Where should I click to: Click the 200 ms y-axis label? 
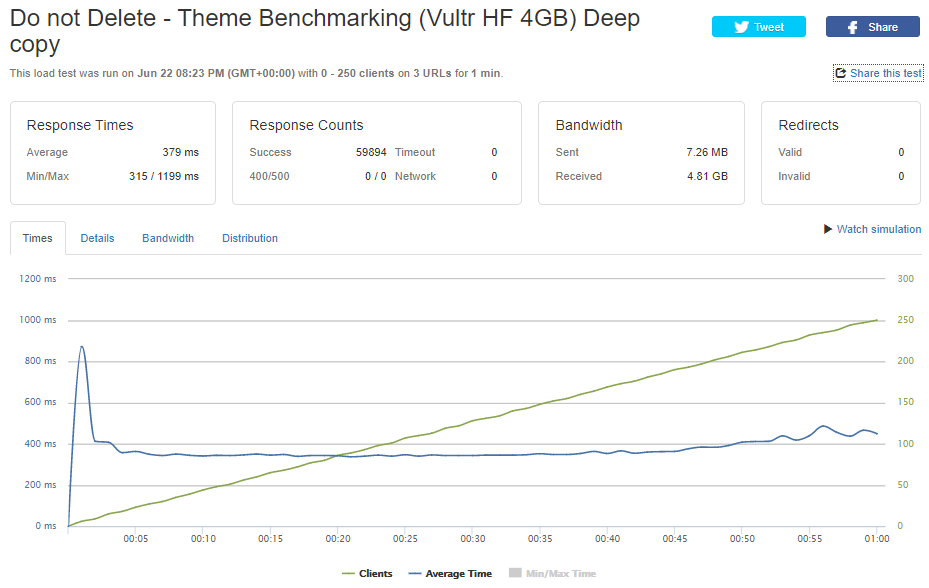click(40, 484)
